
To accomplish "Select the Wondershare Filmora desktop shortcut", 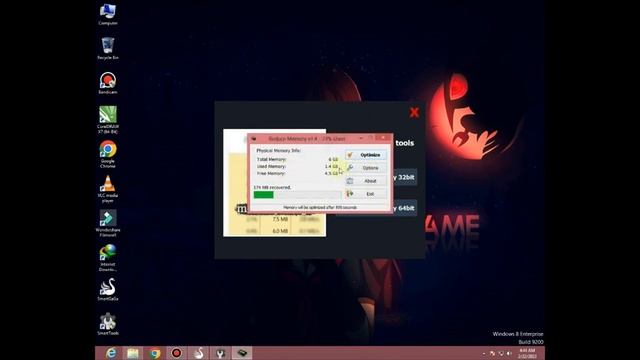I will pyautogui.click(x=108, y=223).
